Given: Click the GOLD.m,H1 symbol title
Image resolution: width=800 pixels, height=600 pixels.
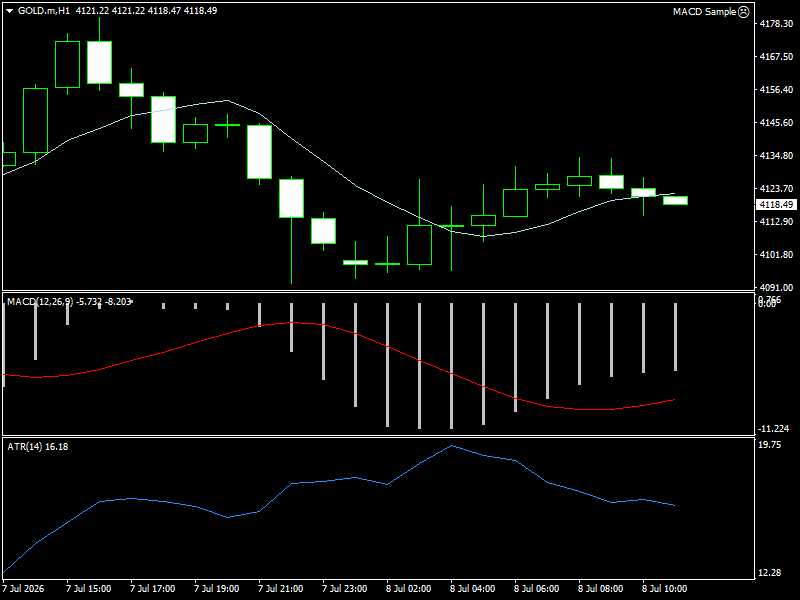Looking at the screenshot, I should (44, 11).
